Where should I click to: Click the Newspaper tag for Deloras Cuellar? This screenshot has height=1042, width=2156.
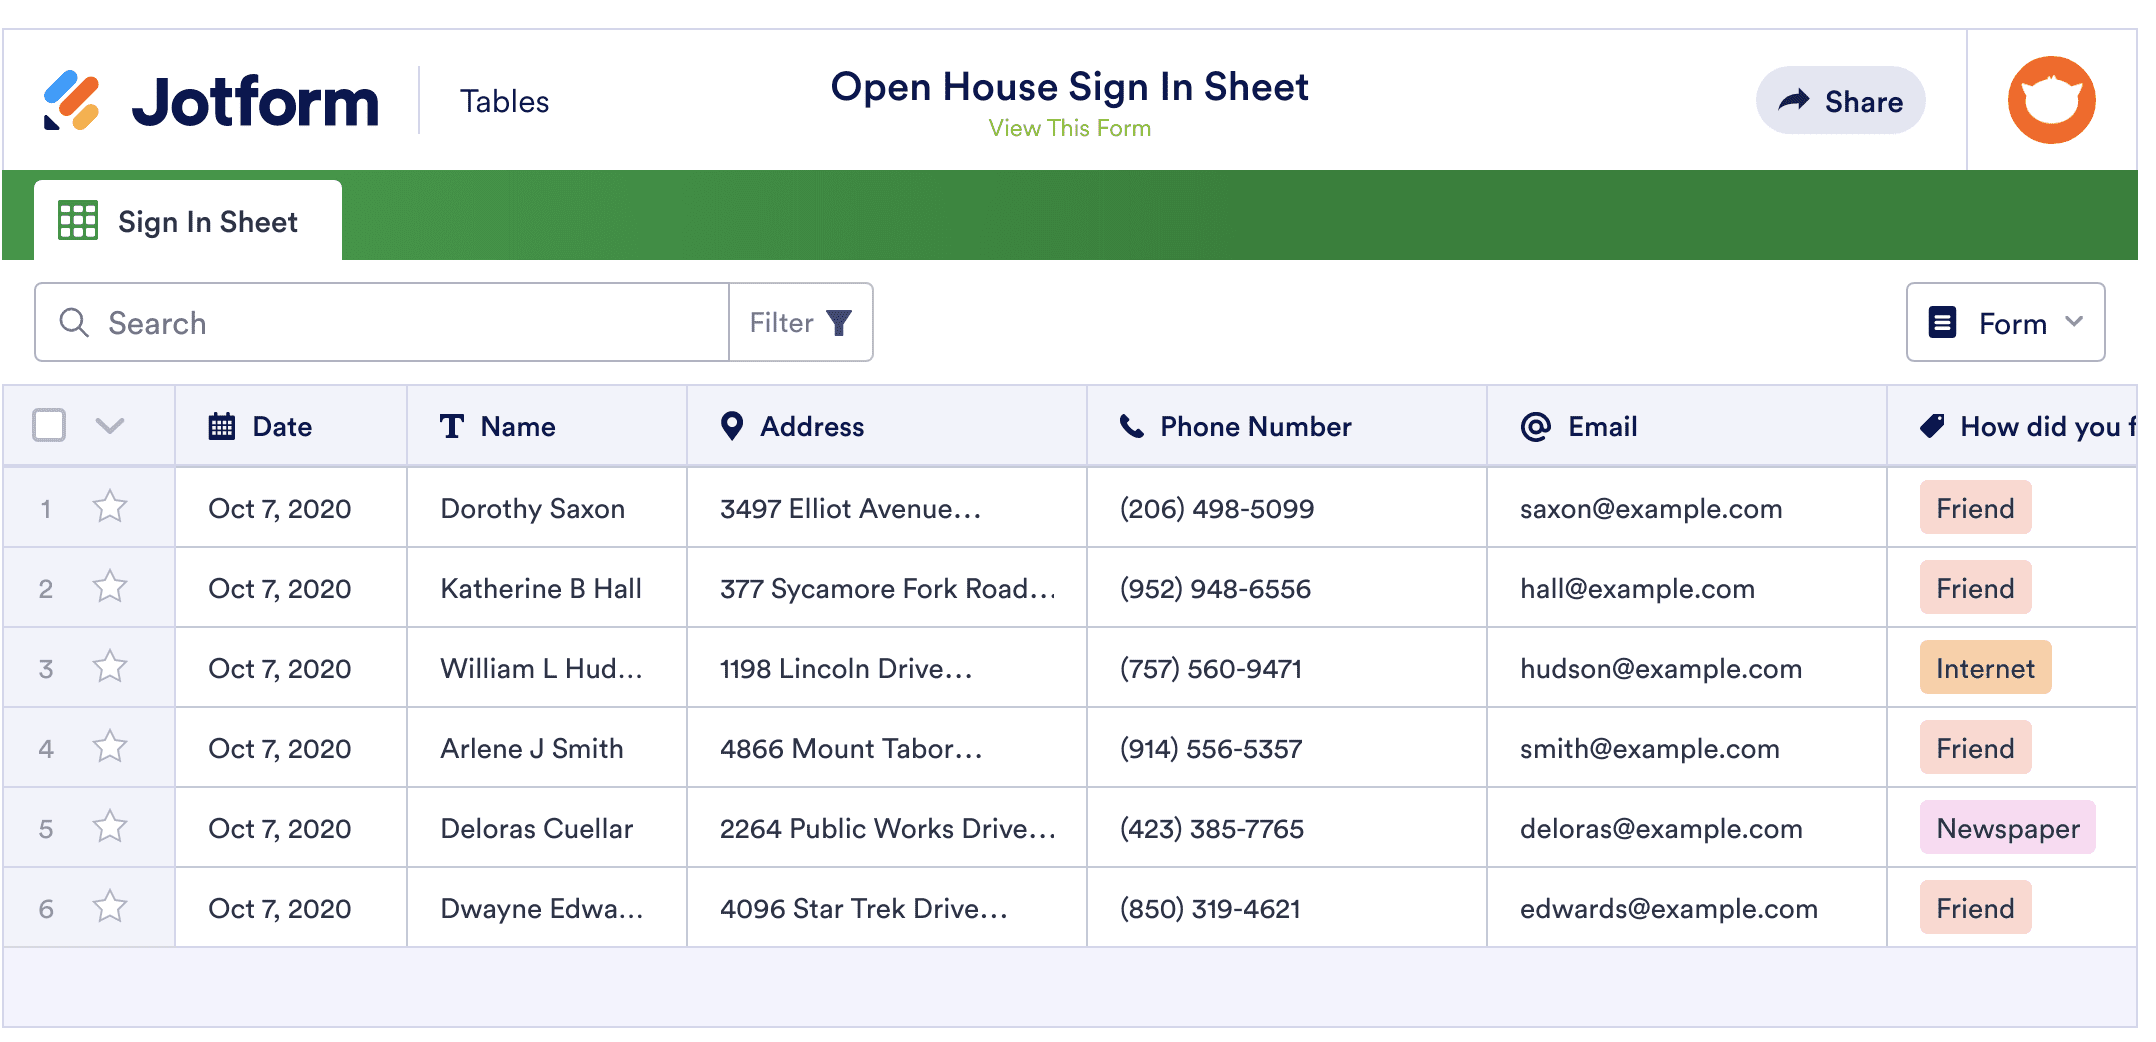point(2007,828)
